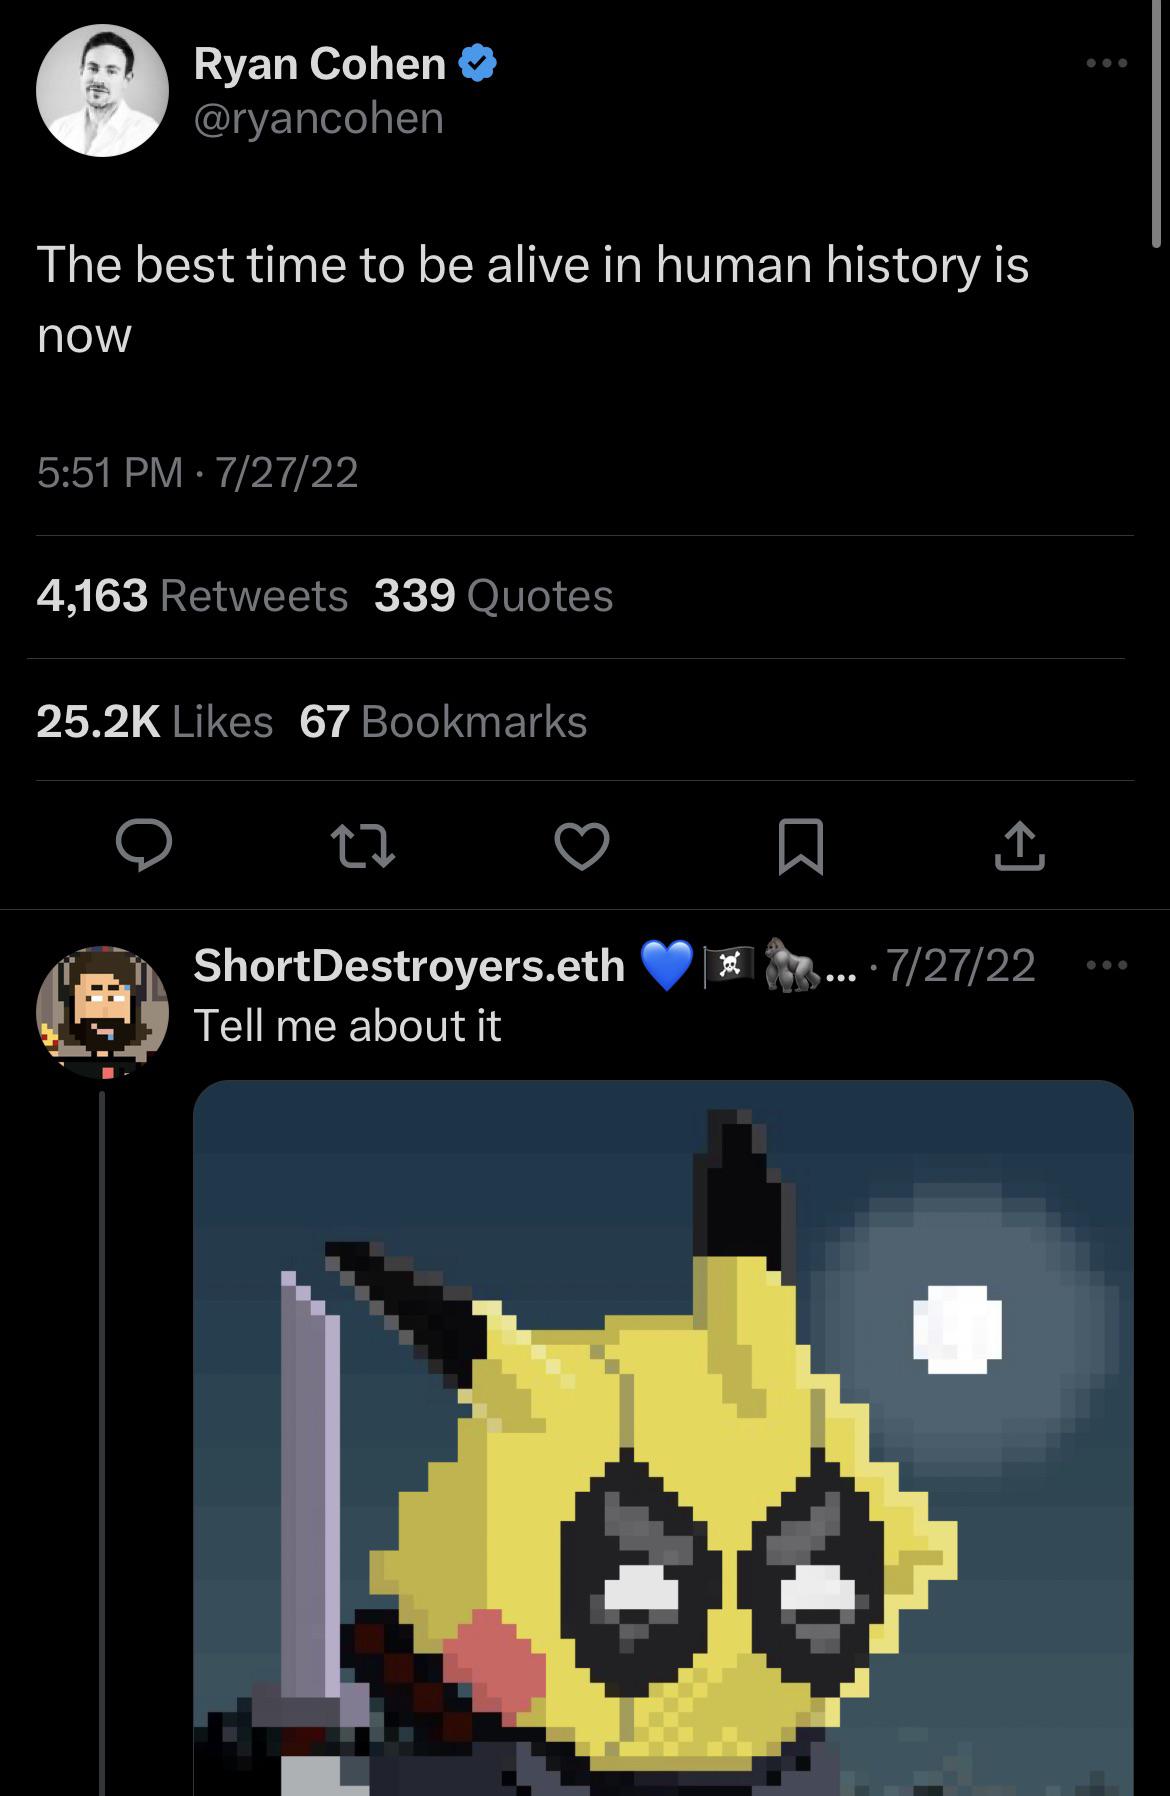This screenshot has height=1796, width=1170.
Task: Click the blue verified badge
Action: 478,64
